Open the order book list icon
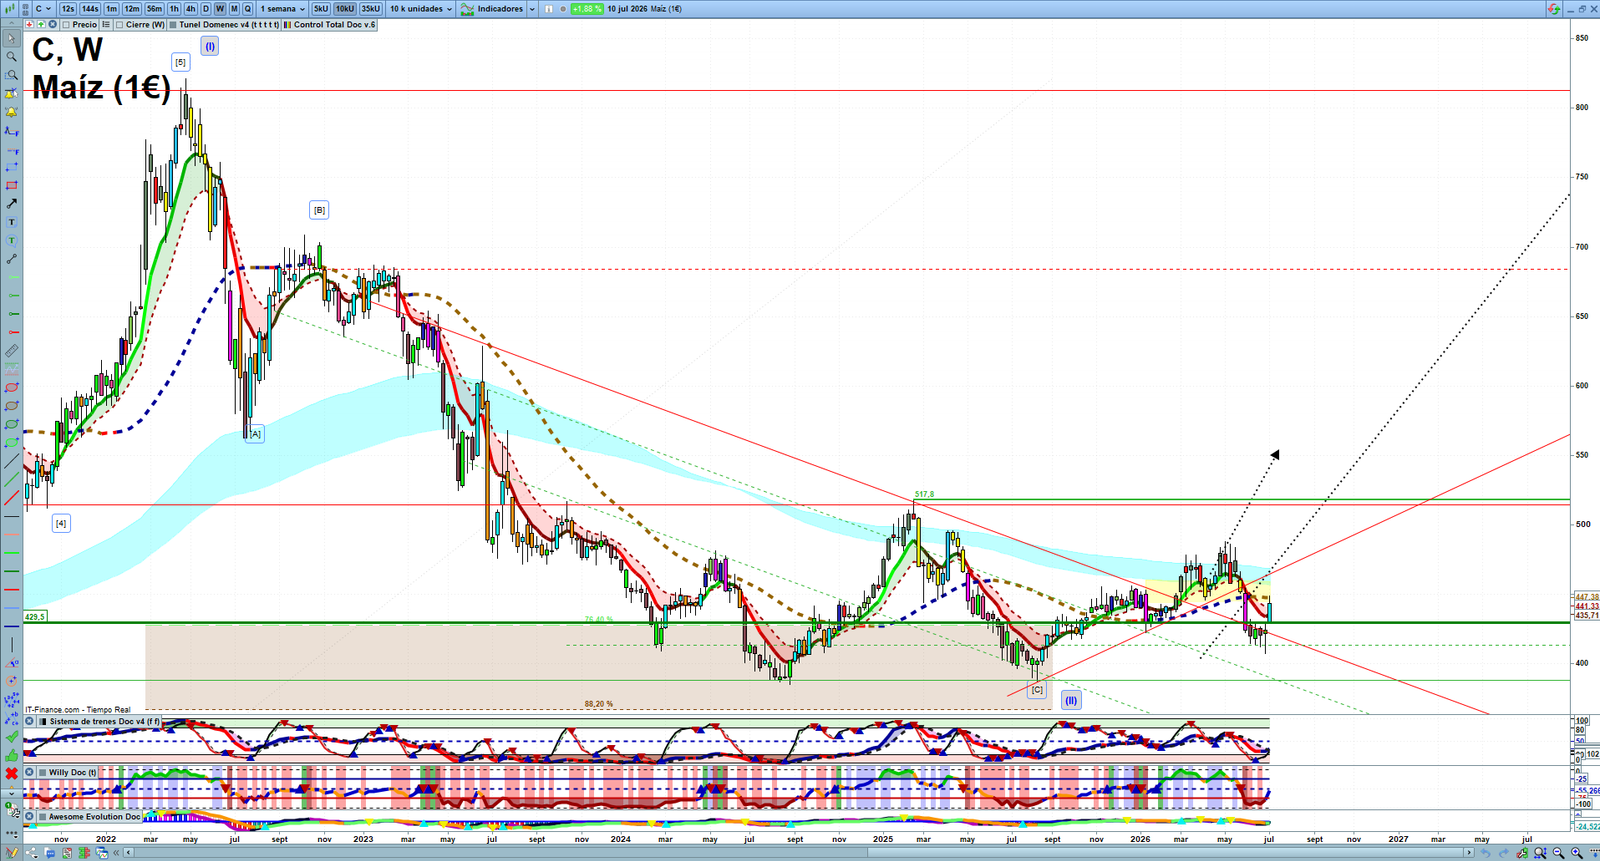The height and width of the screenshot is (861, 1600). (84, 853)
